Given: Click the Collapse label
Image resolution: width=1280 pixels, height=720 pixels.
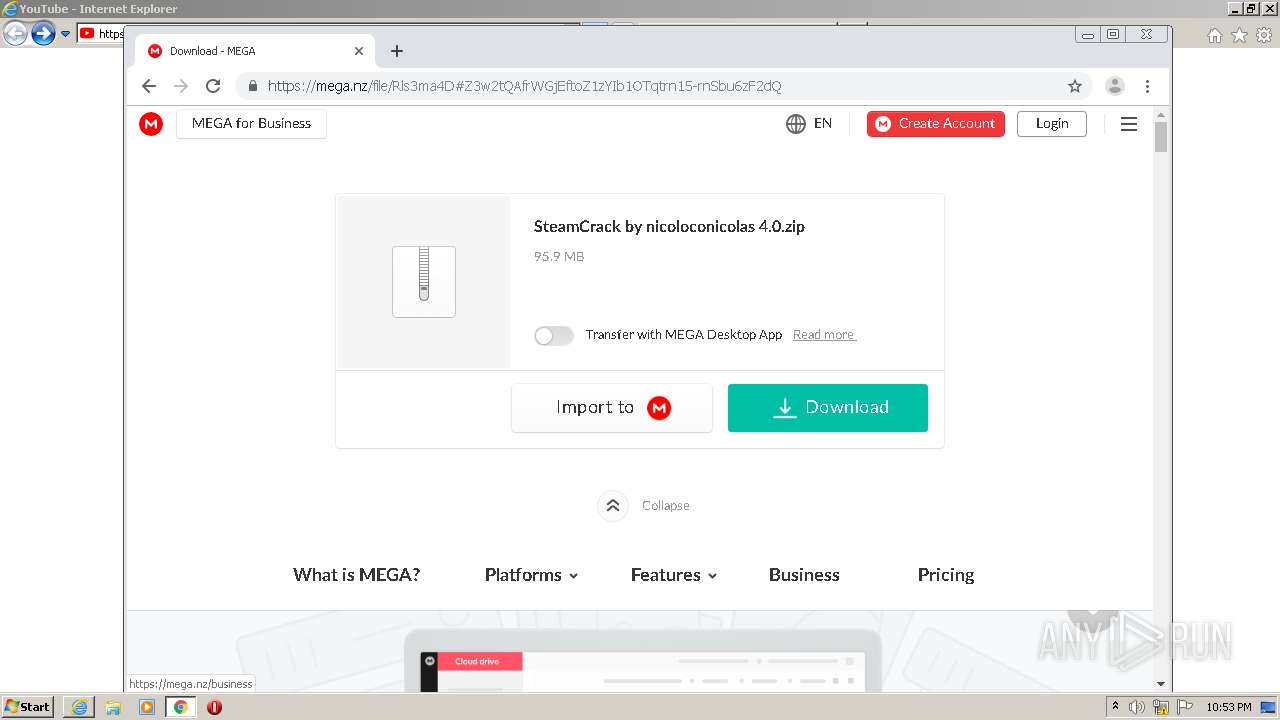Looking at the screenshot, I should click(x=666, y=506).
